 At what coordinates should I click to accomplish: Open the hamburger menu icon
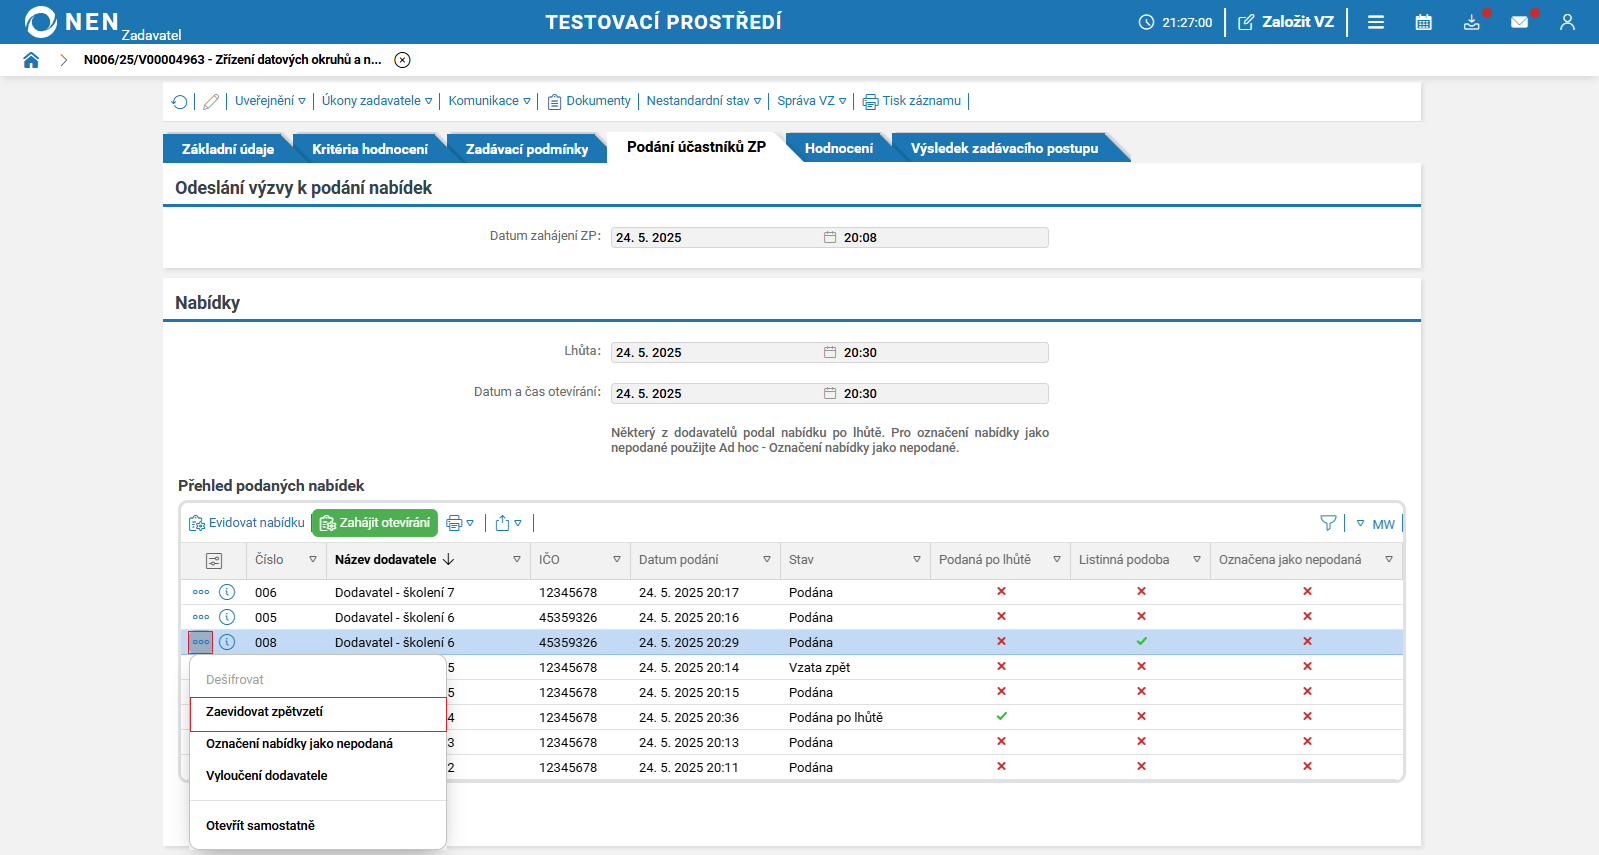coord(1376,22)
